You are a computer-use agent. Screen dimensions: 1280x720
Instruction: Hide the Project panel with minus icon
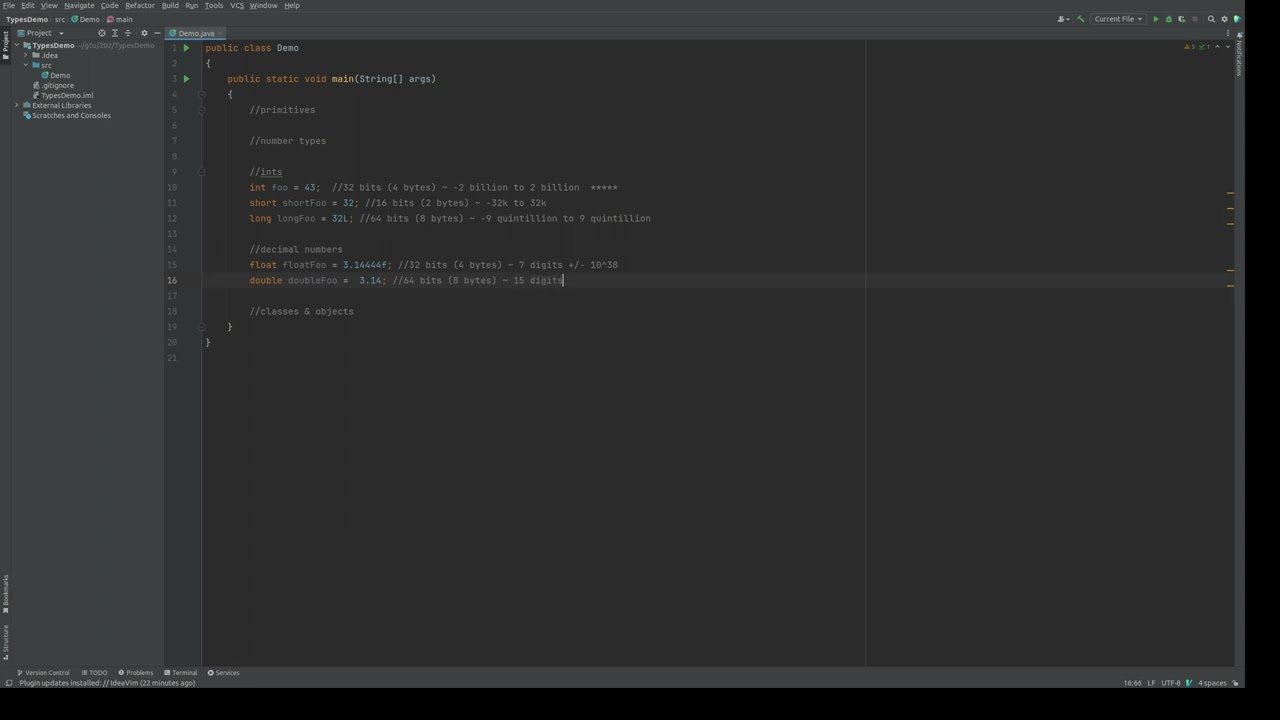tap(157, 33)
